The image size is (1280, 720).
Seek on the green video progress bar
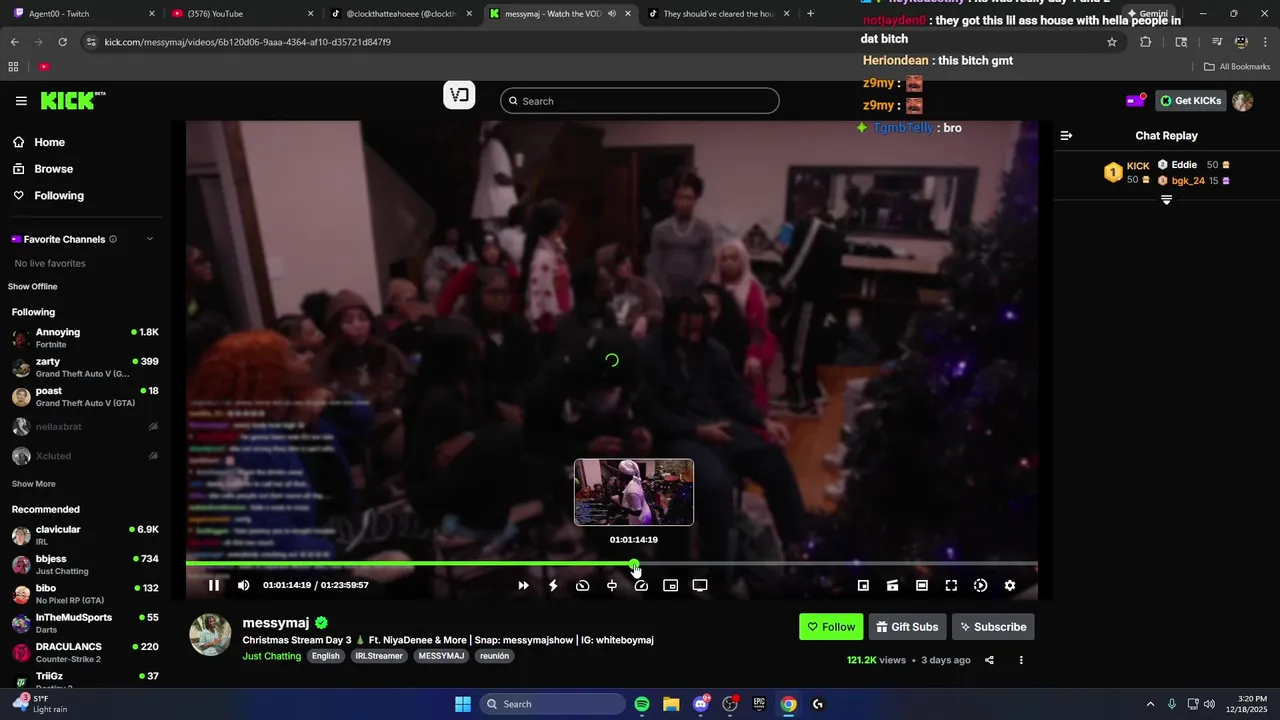(410, 564)
